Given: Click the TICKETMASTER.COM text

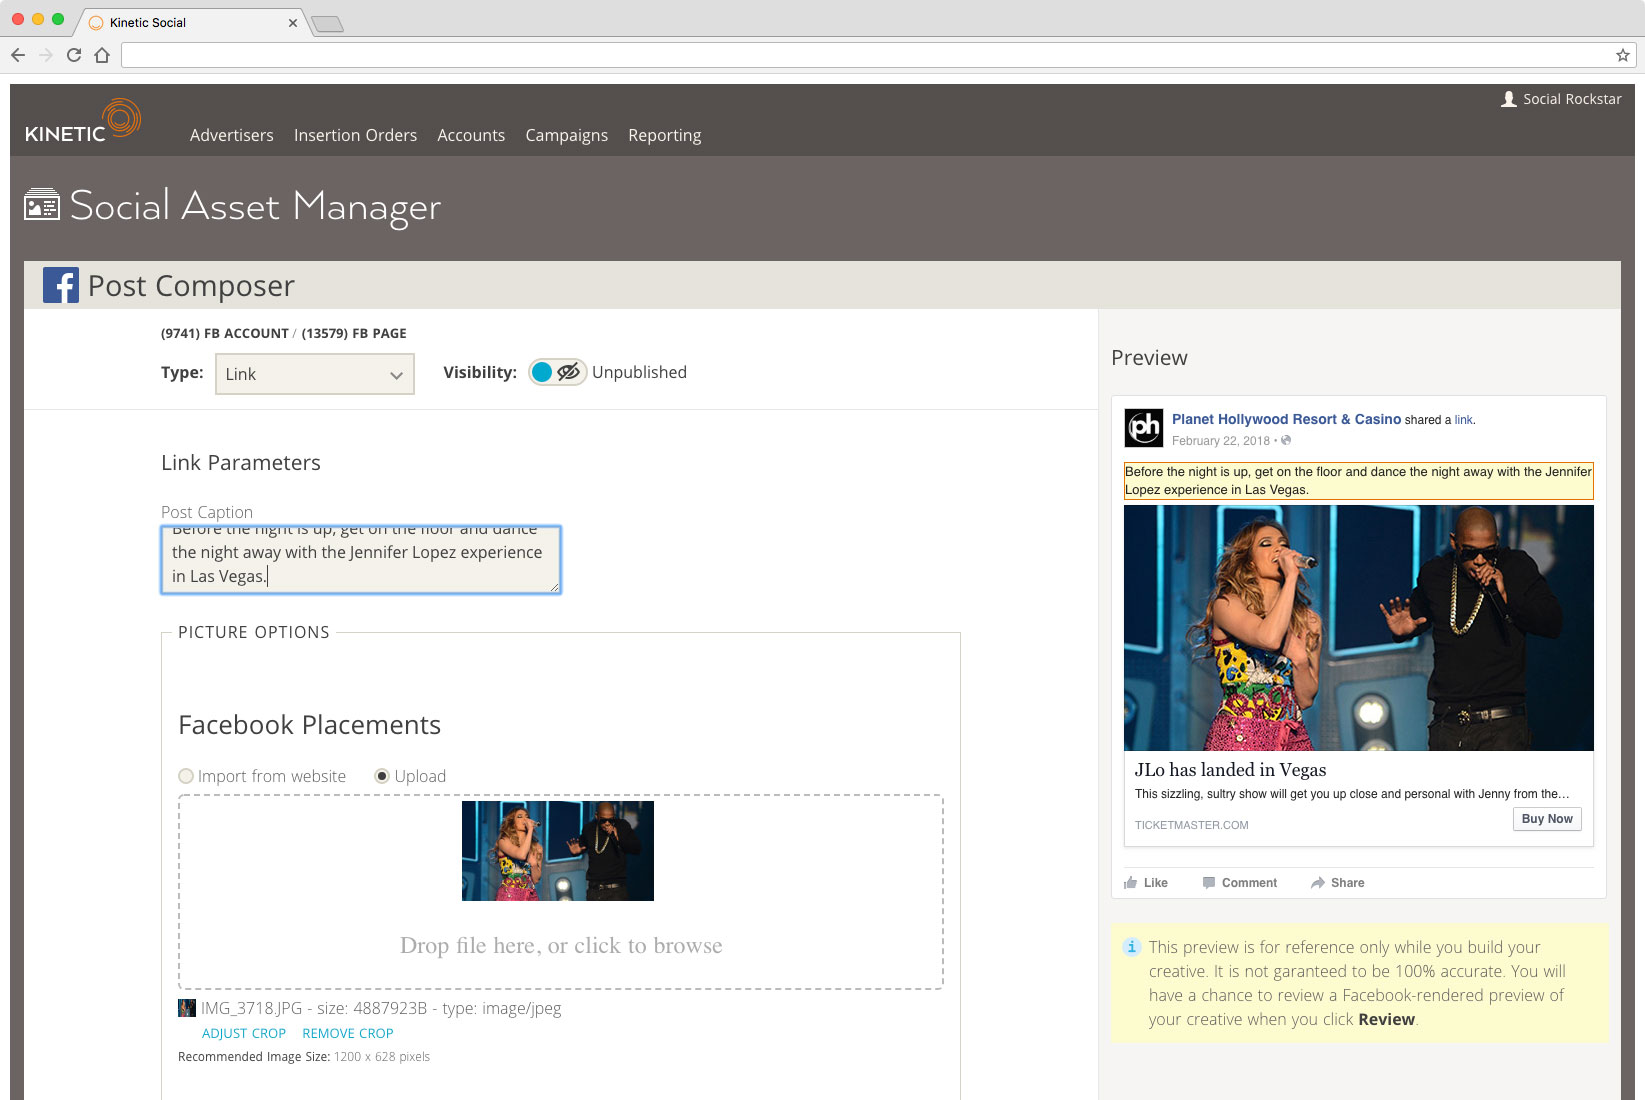Looking at the screenshot, I should [x=1192, y=825].
